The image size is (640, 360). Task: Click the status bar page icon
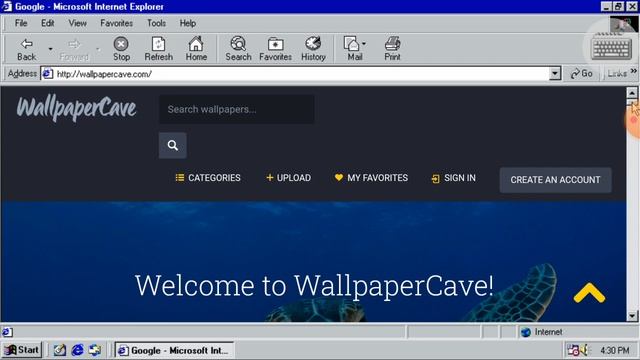(7, 332)
